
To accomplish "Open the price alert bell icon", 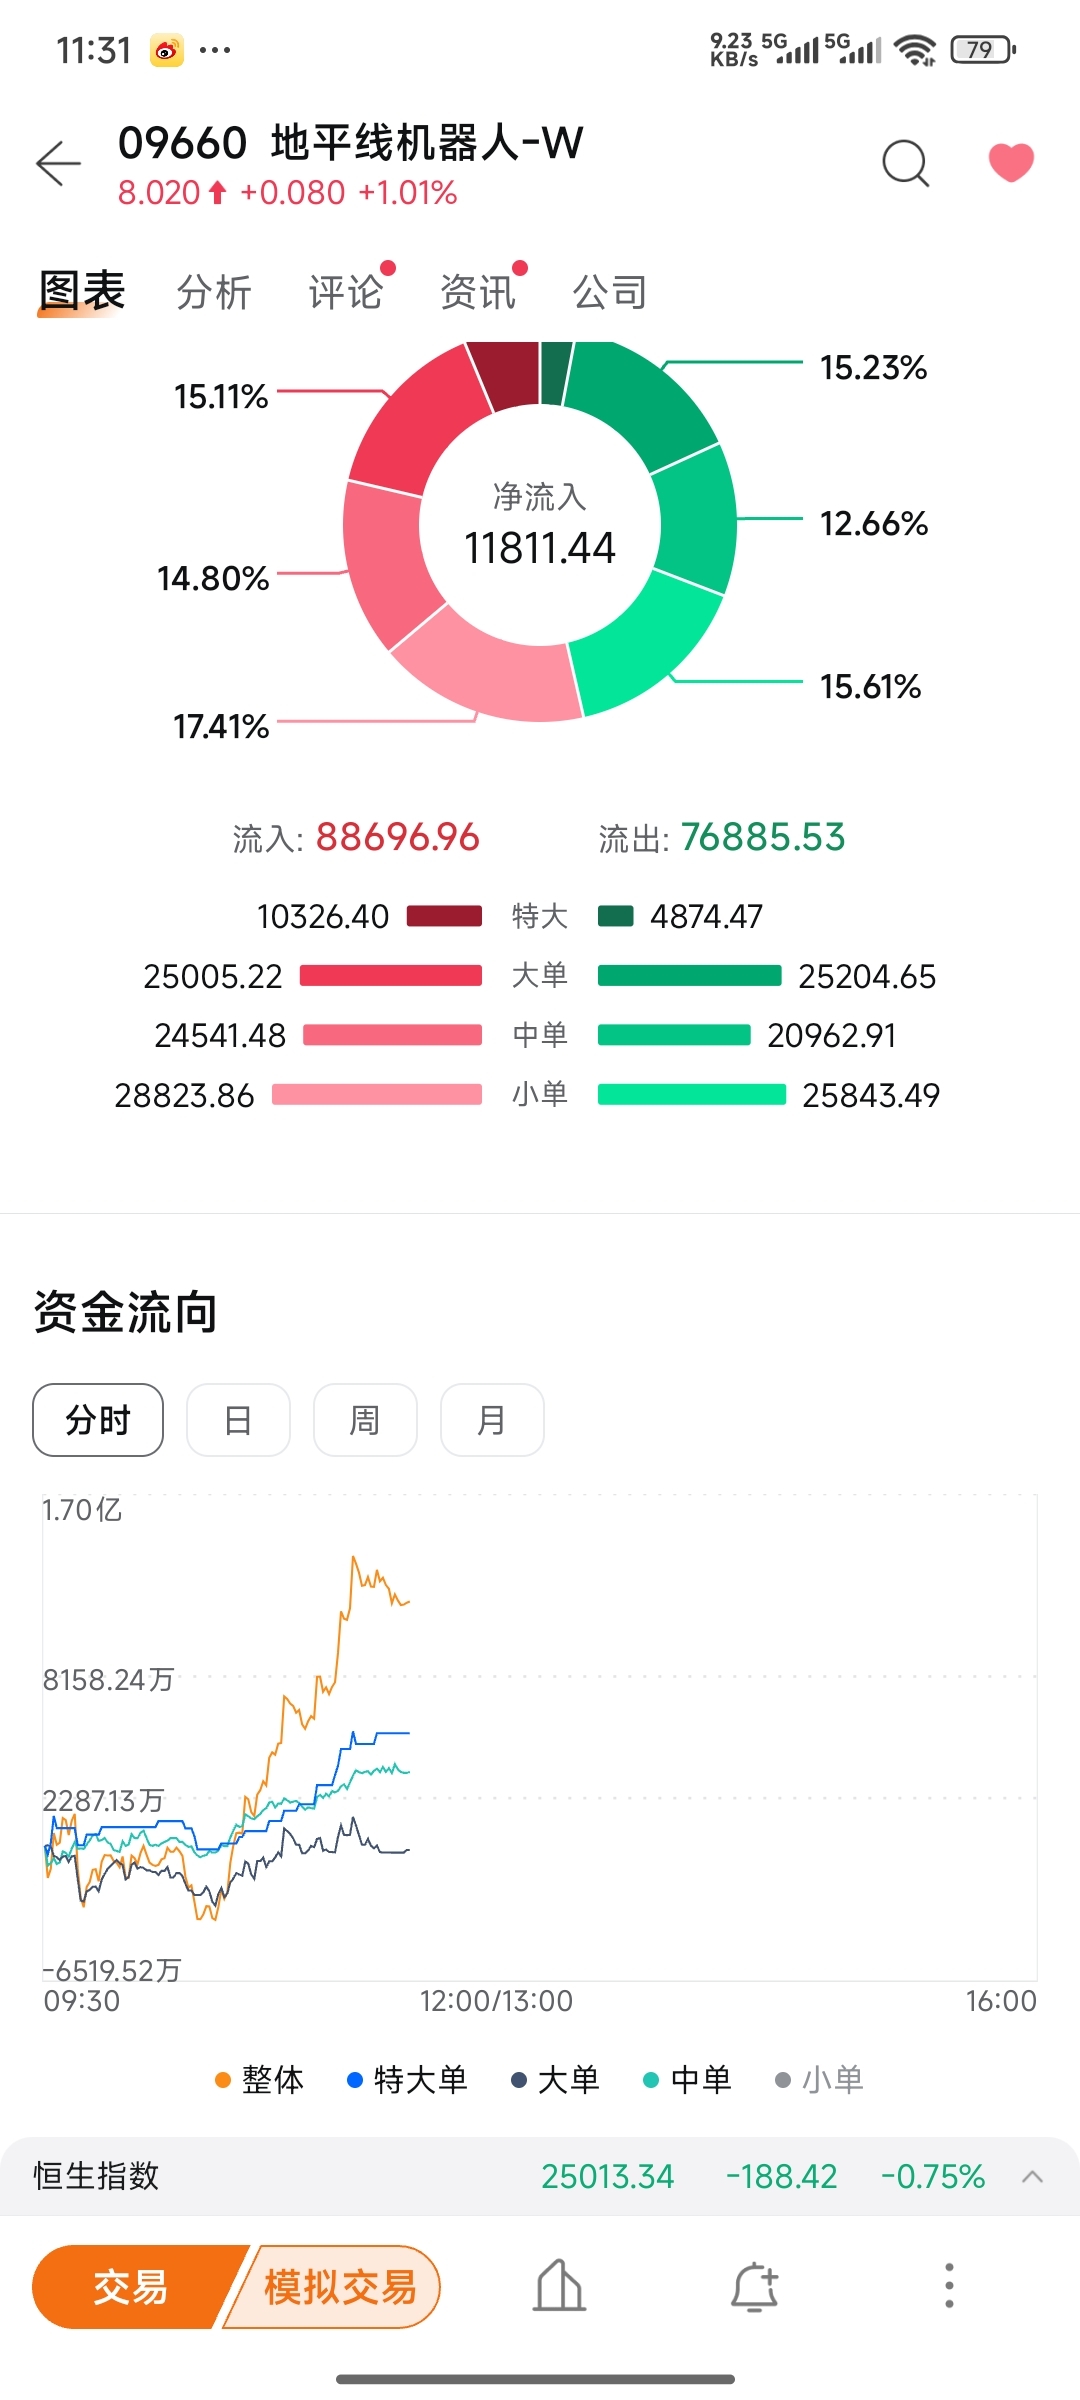I will 755,2286.
